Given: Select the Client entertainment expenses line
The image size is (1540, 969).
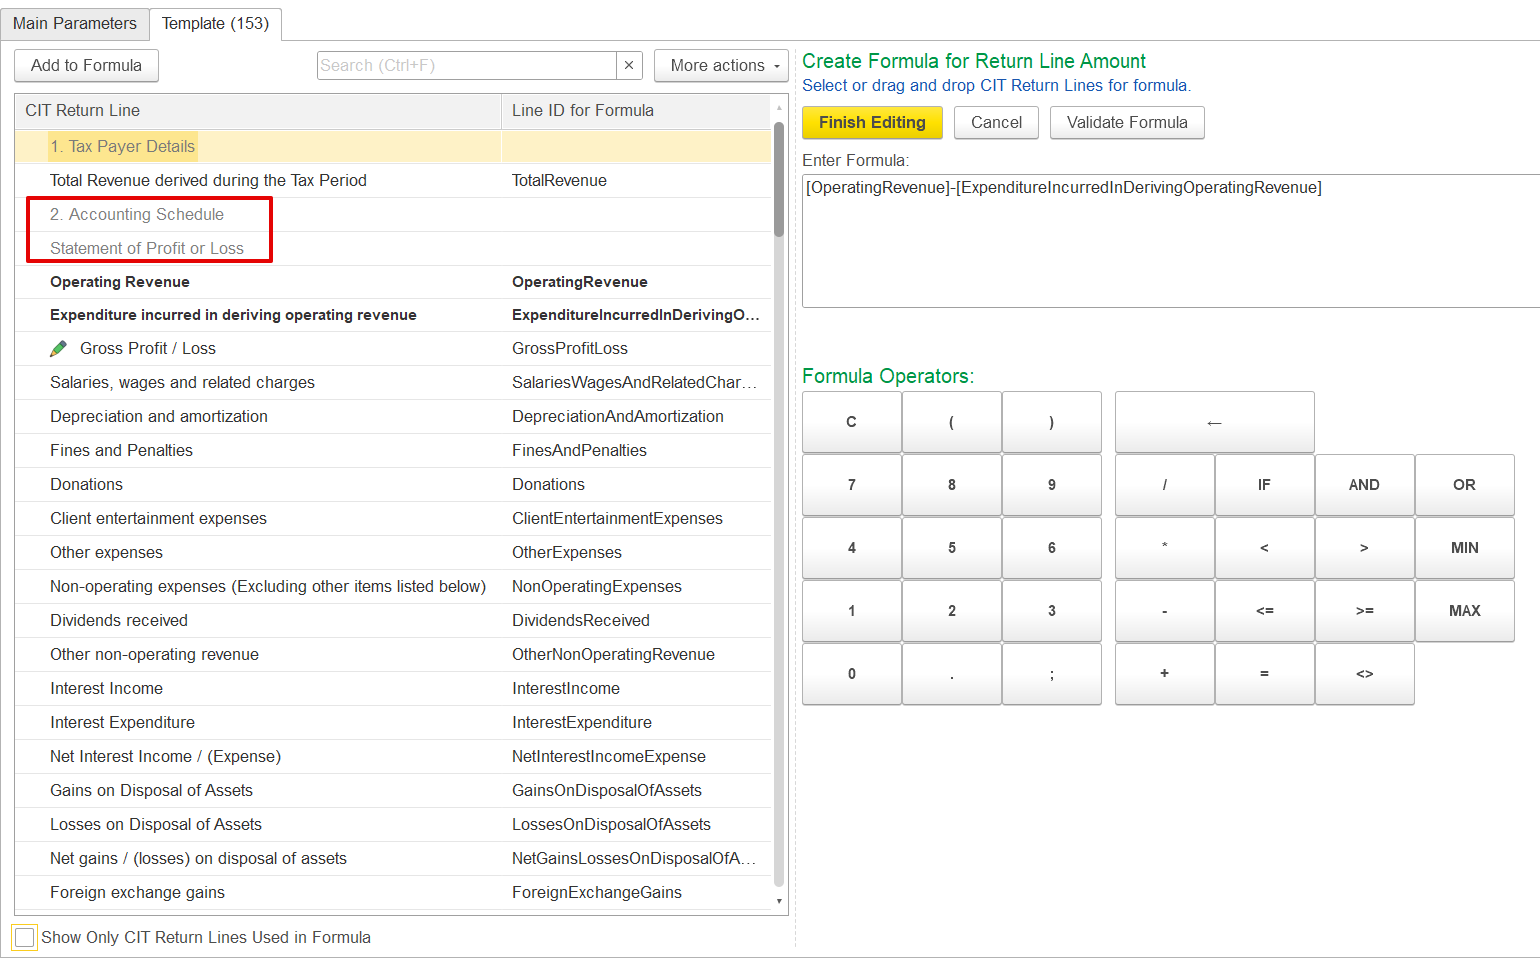Looking at the screenshot, I should tap(393, 519).
